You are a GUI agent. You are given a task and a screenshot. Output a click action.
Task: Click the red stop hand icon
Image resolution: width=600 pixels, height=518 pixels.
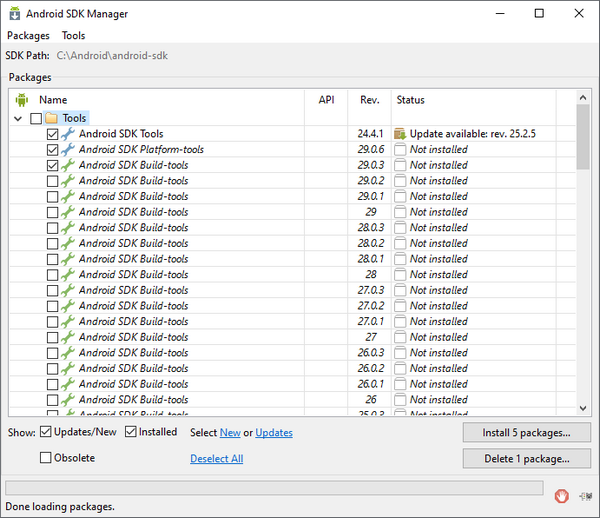tap(561, 496)
